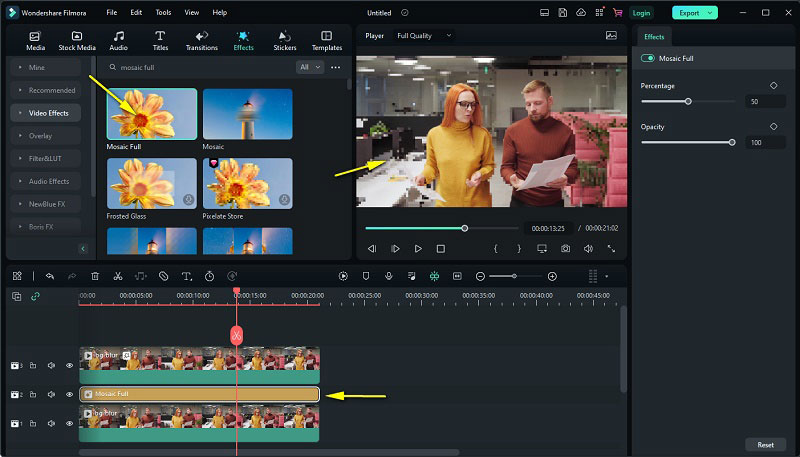The image size is (800, 457).
Task: Click the player snapshot display icon
Action: pyautogui.click(x=611, y=35)
